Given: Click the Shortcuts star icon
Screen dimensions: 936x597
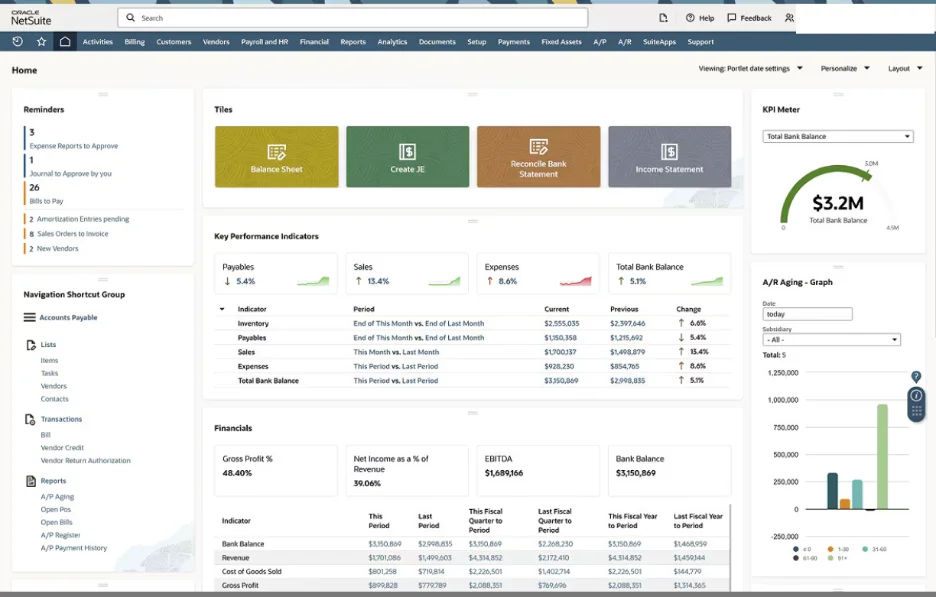Looking at the screenshot, I should click(x=41, y=42).
